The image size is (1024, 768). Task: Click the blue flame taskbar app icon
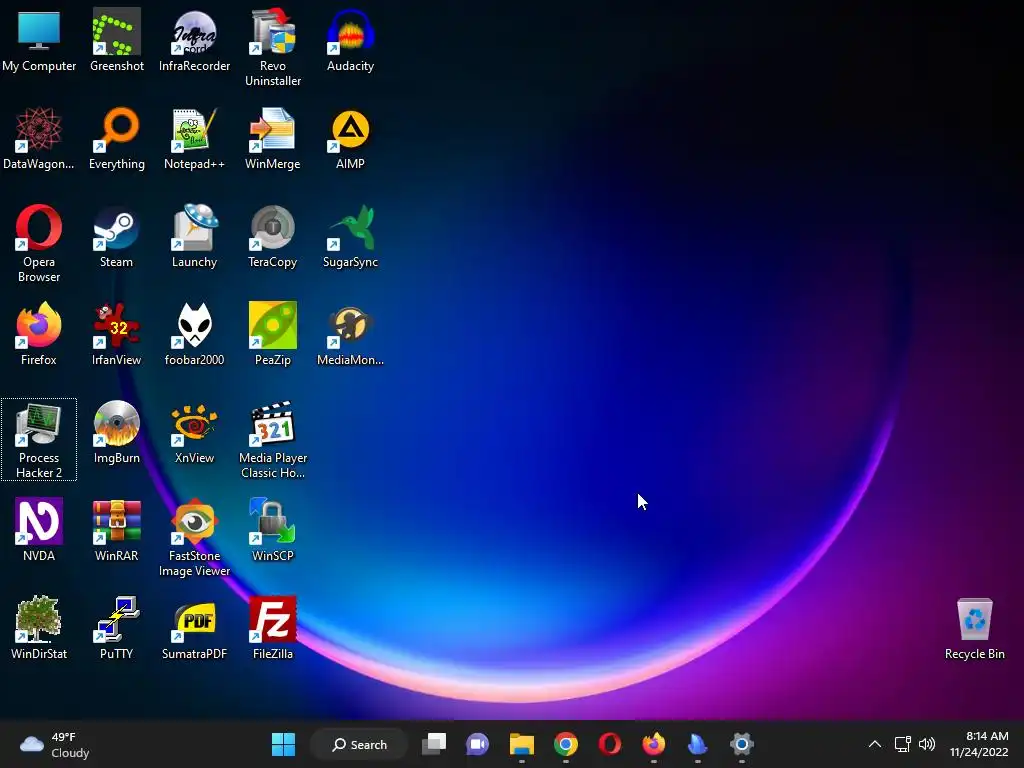coord(697,744)
